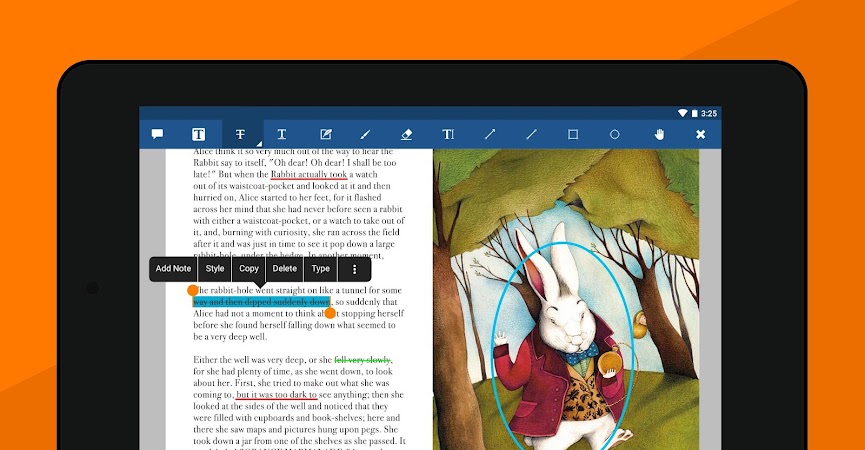This screenshot has width=865, height=450.
Task: Click the underlined 'Rabbit actually took' text
Action: (309, 175)
